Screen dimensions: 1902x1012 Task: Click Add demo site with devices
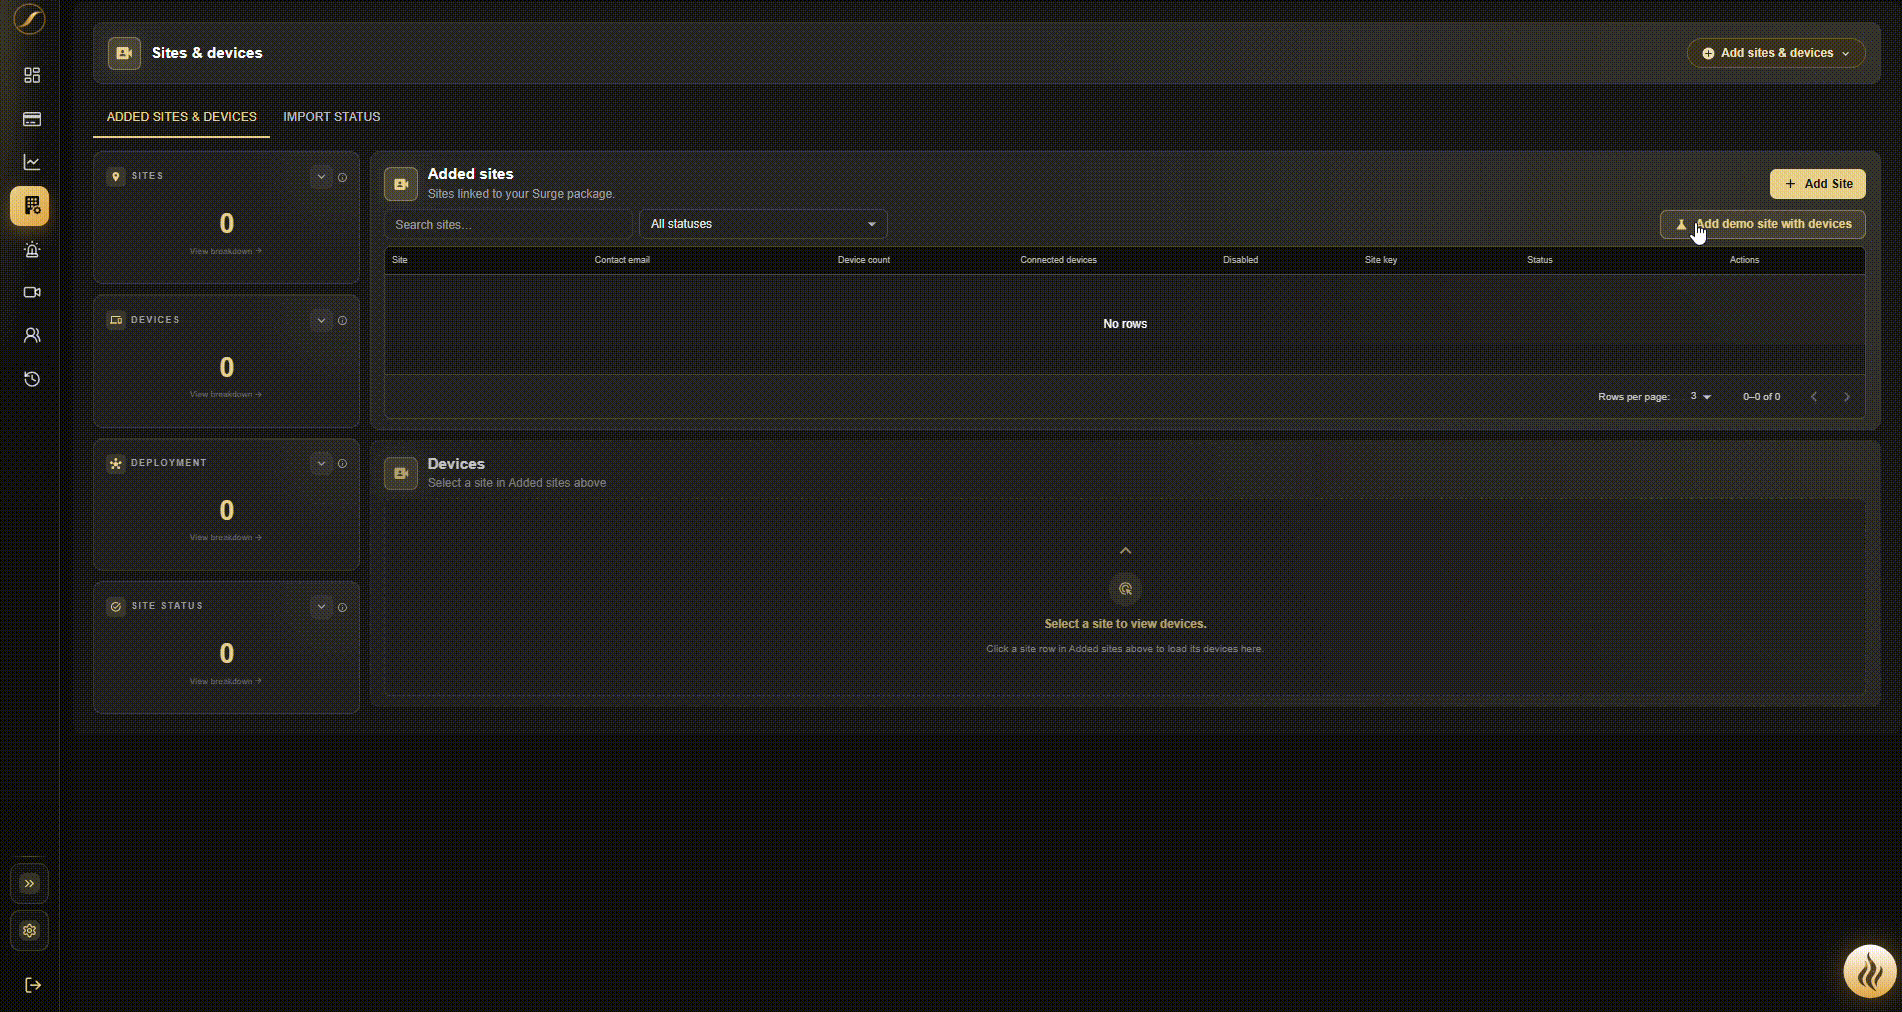1762,224
